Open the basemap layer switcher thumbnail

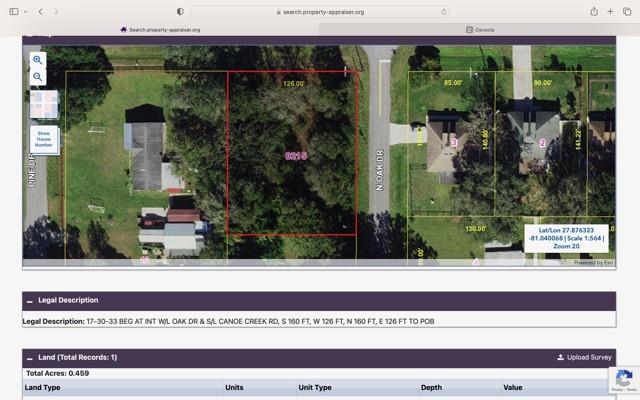44,104
